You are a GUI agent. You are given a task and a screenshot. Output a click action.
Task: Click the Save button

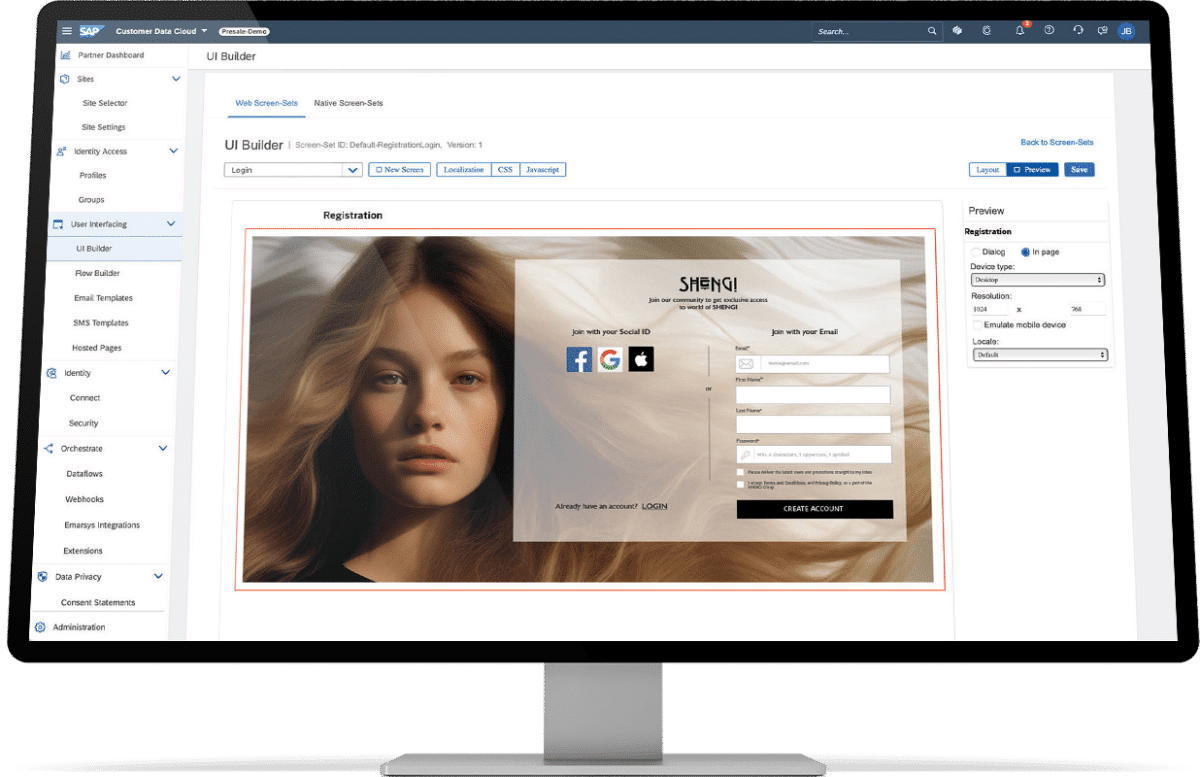(x=1079, y=170)
